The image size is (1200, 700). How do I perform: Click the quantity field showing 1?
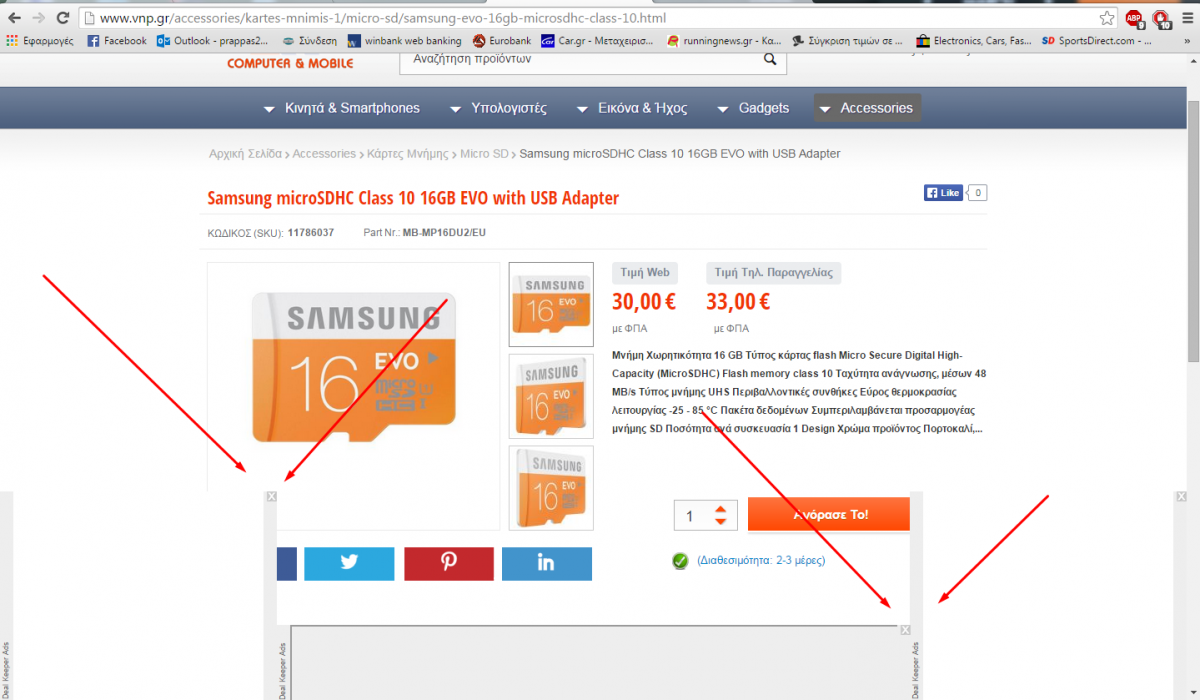click(690, 516)
